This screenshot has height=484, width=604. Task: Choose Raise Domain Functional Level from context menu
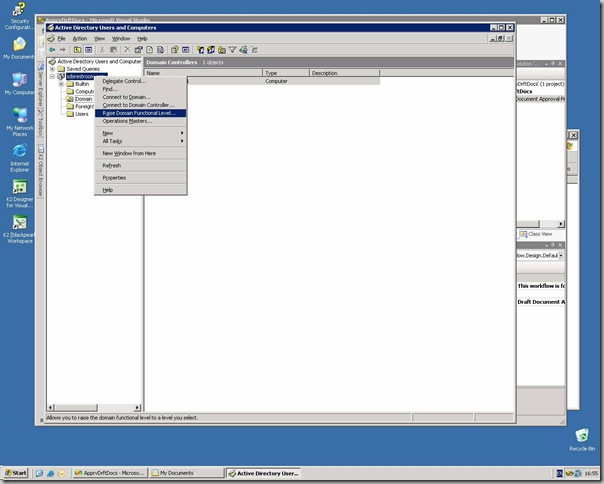point(141,113)
